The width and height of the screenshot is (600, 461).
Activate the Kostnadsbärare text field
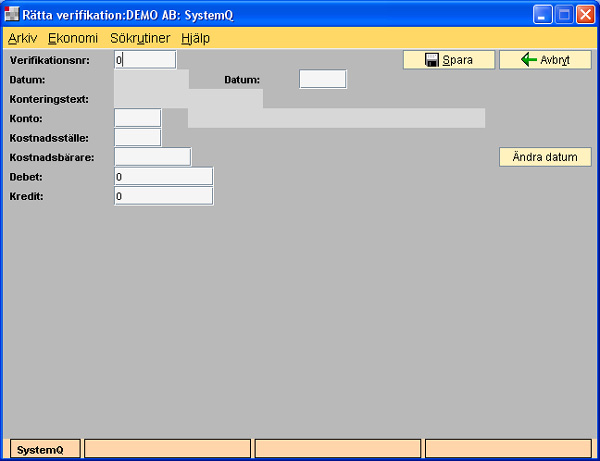click(x=152, y=156)
